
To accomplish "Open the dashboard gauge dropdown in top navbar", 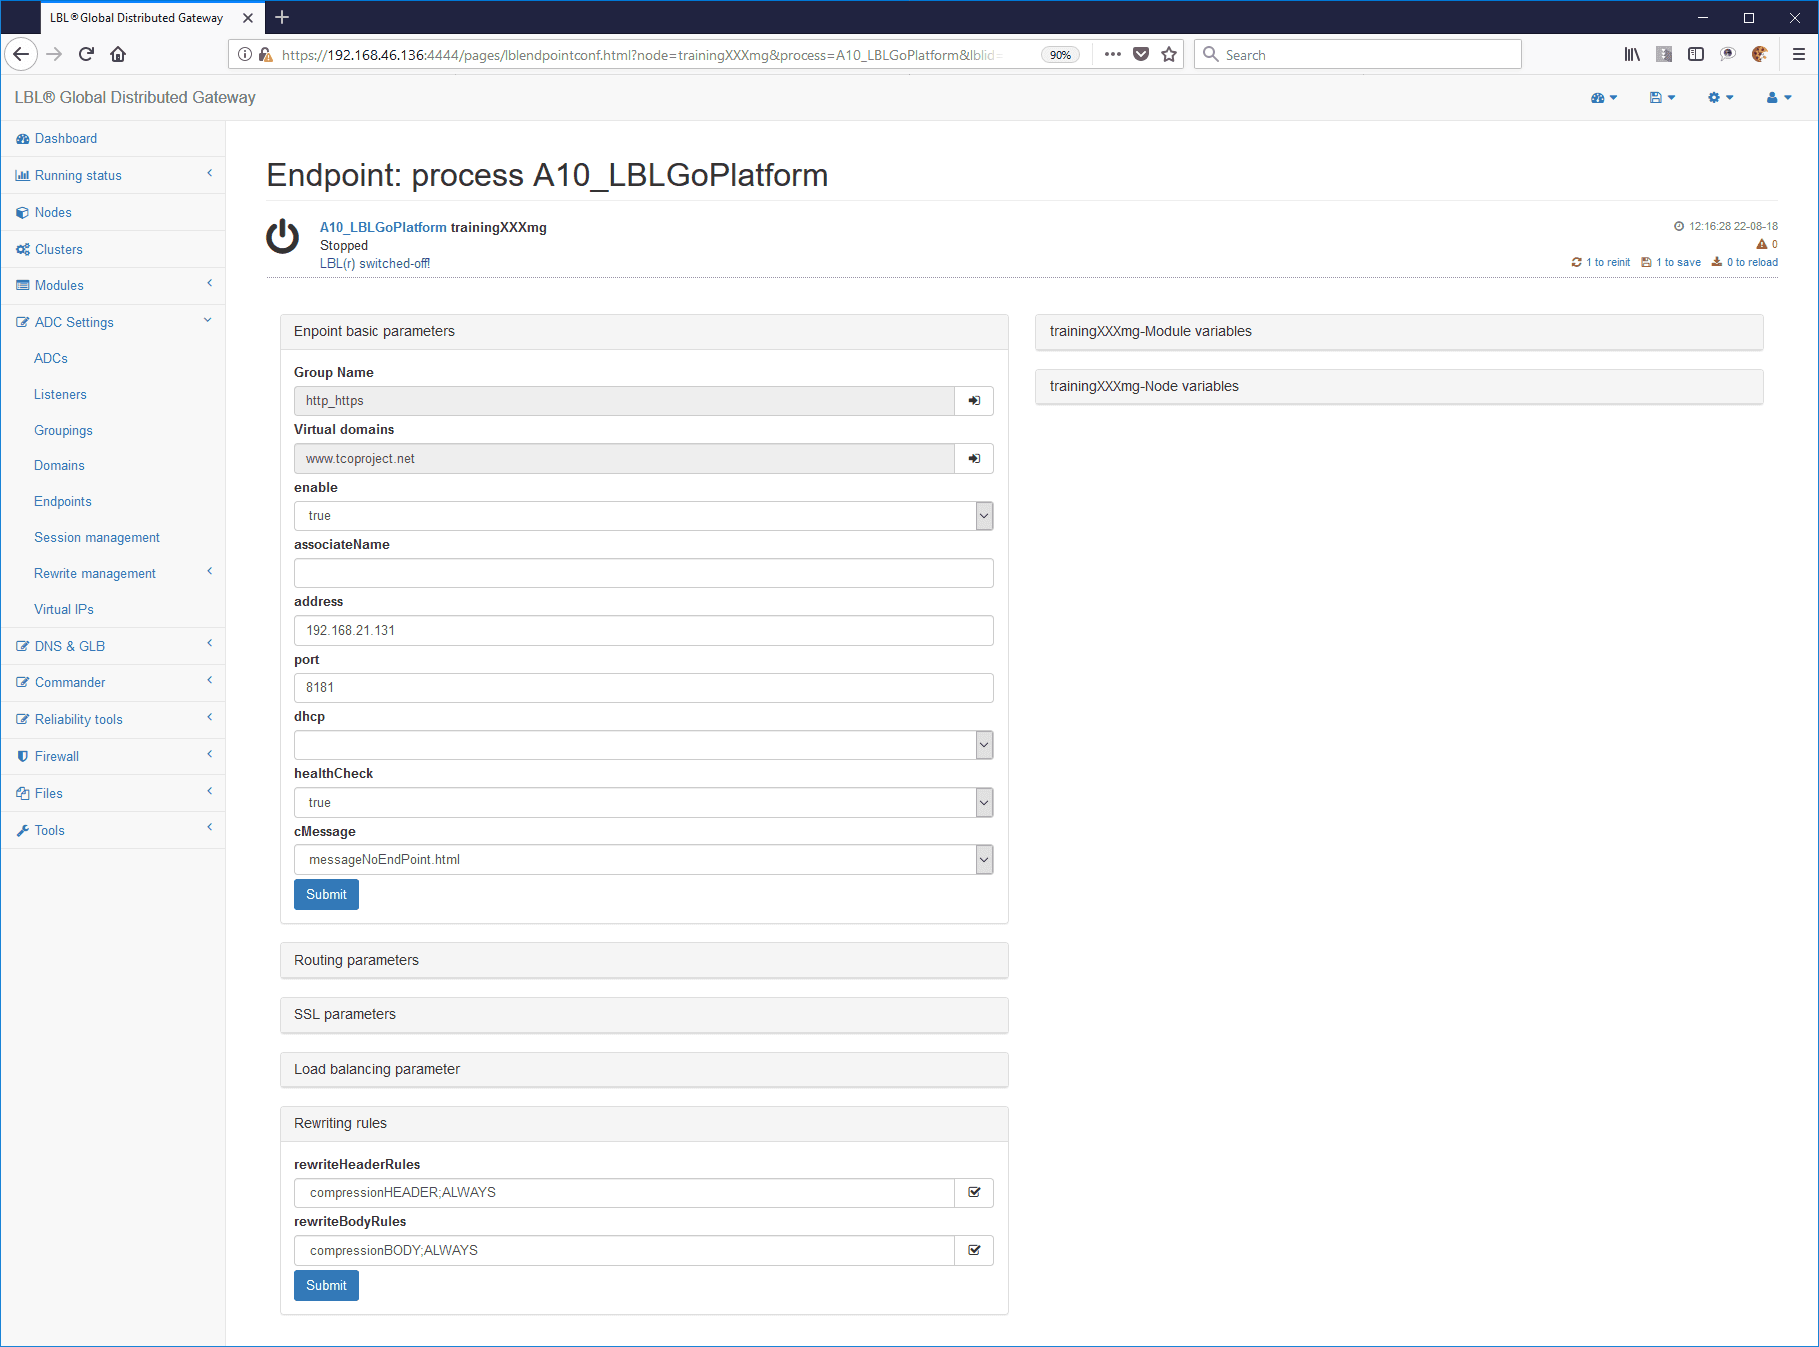I will pos(1604,97).
